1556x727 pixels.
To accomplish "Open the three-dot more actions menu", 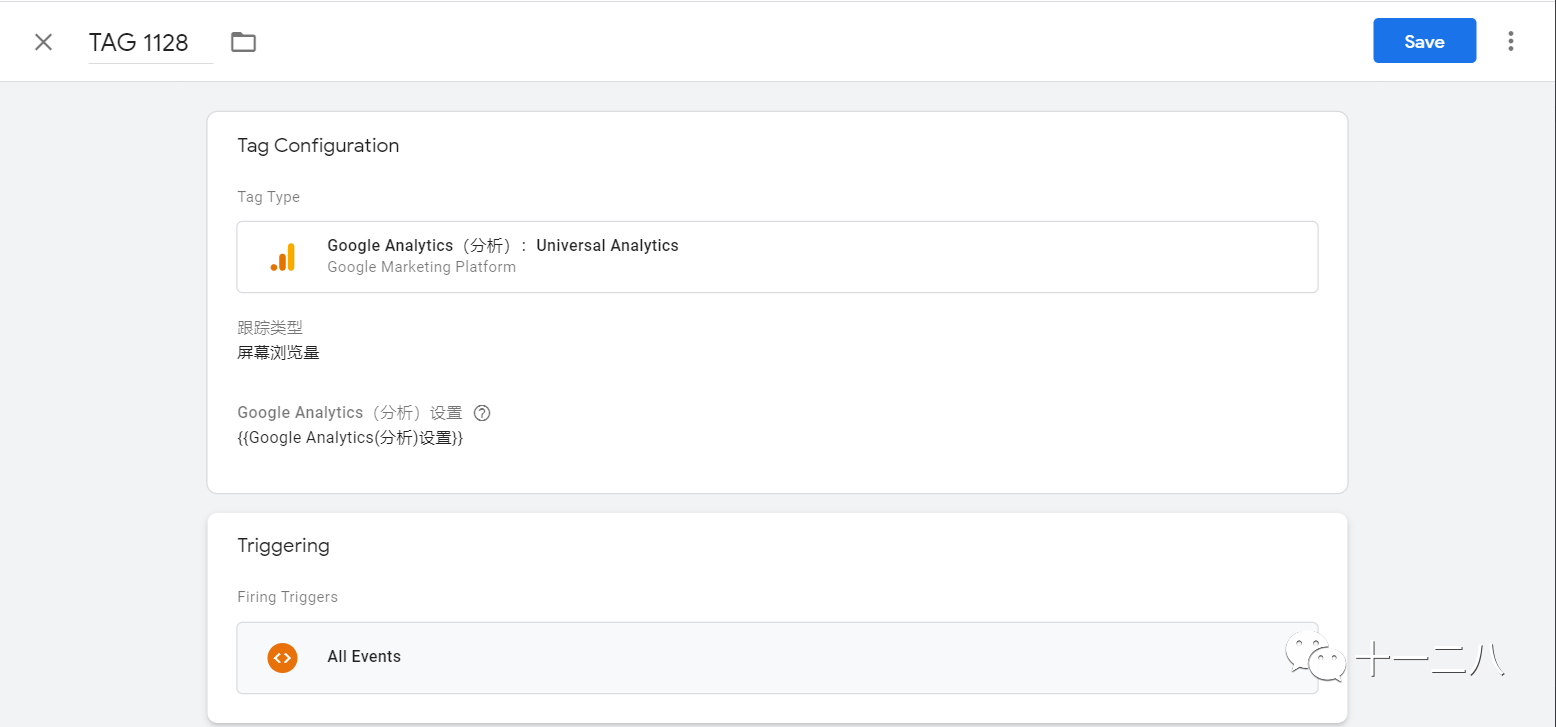I will click(x=1511, y=41).
